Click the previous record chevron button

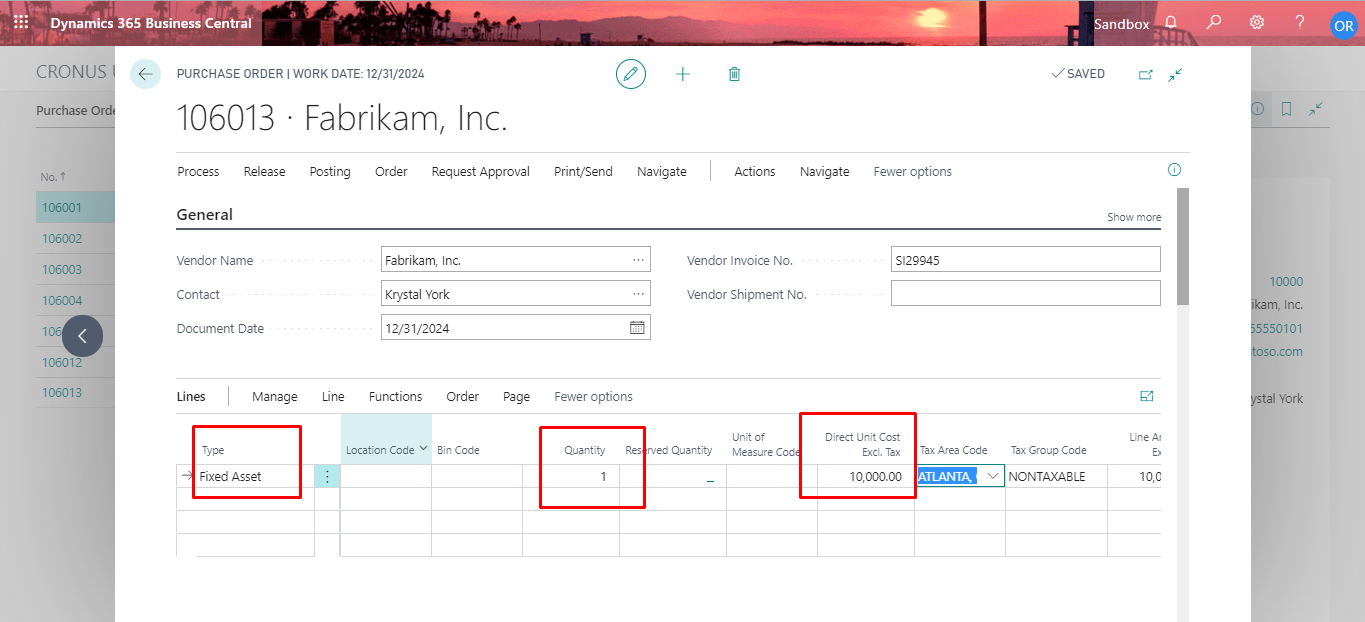coord(82,337)
